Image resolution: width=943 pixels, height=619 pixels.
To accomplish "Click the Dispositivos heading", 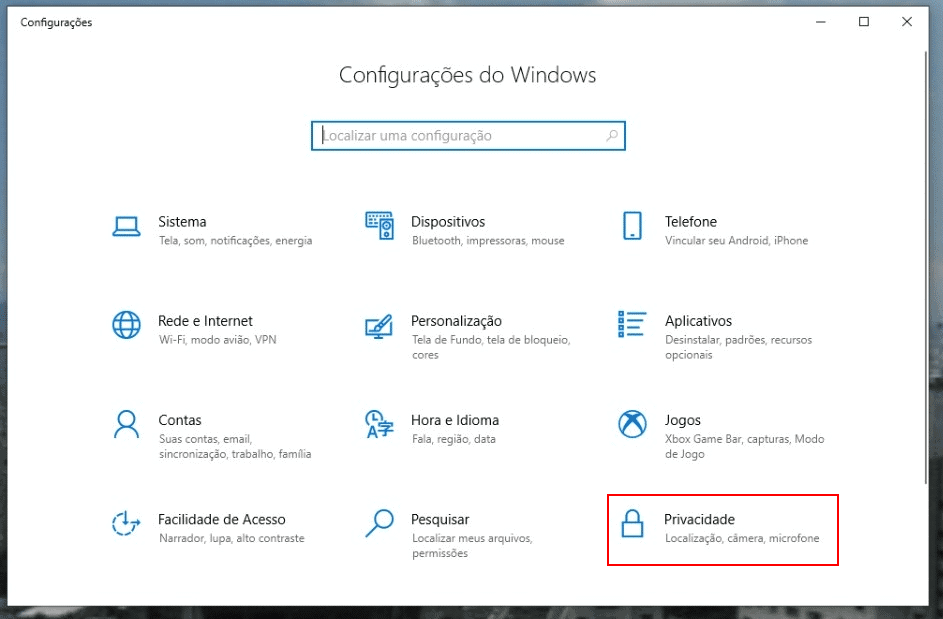I will pos(448,221).
